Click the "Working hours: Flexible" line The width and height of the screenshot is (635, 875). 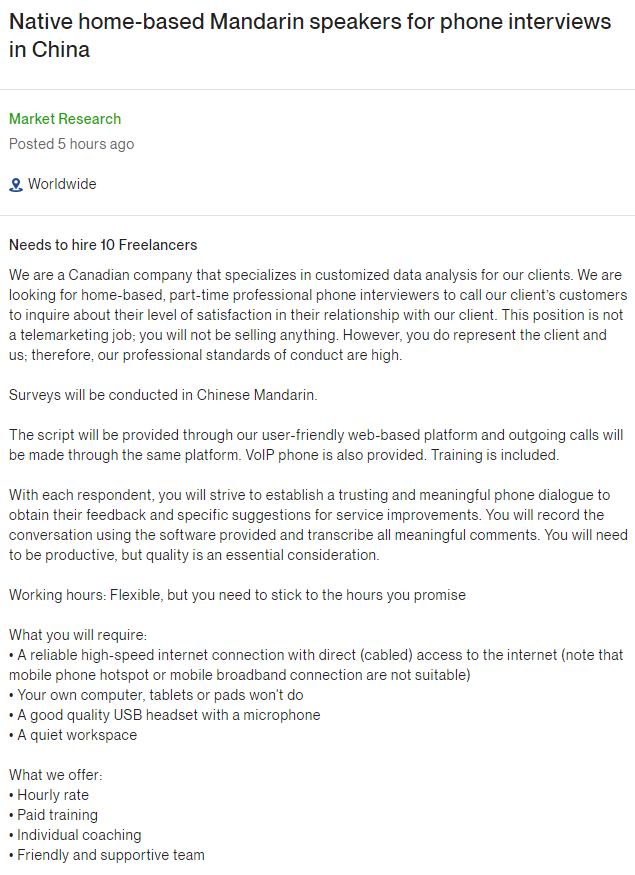click(x=237, y=595)
